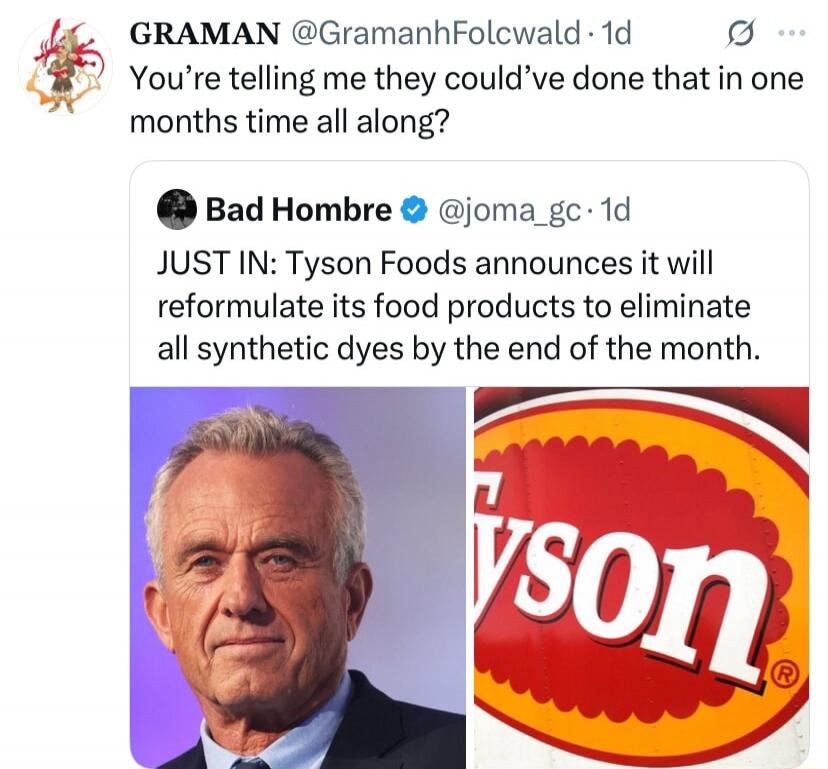Open the @GramanhFolcwald handle link
Image resolution: width=828 pixels, height=769 pixels.
pyautogui.click(x=435, y=33)
